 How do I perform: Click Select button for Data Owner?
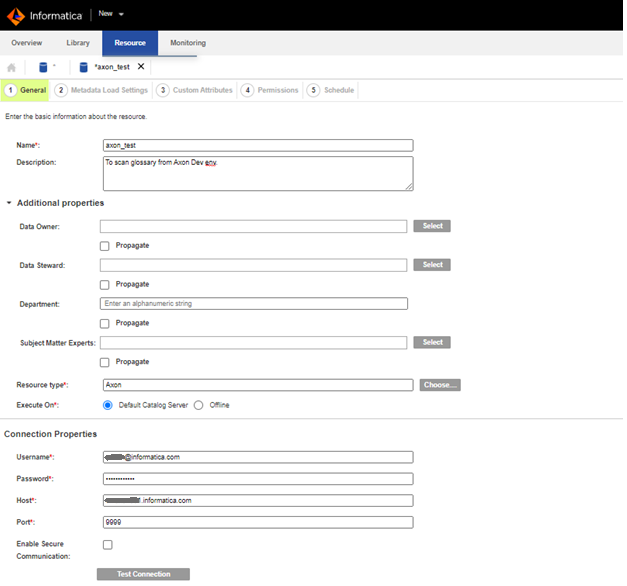432,226
